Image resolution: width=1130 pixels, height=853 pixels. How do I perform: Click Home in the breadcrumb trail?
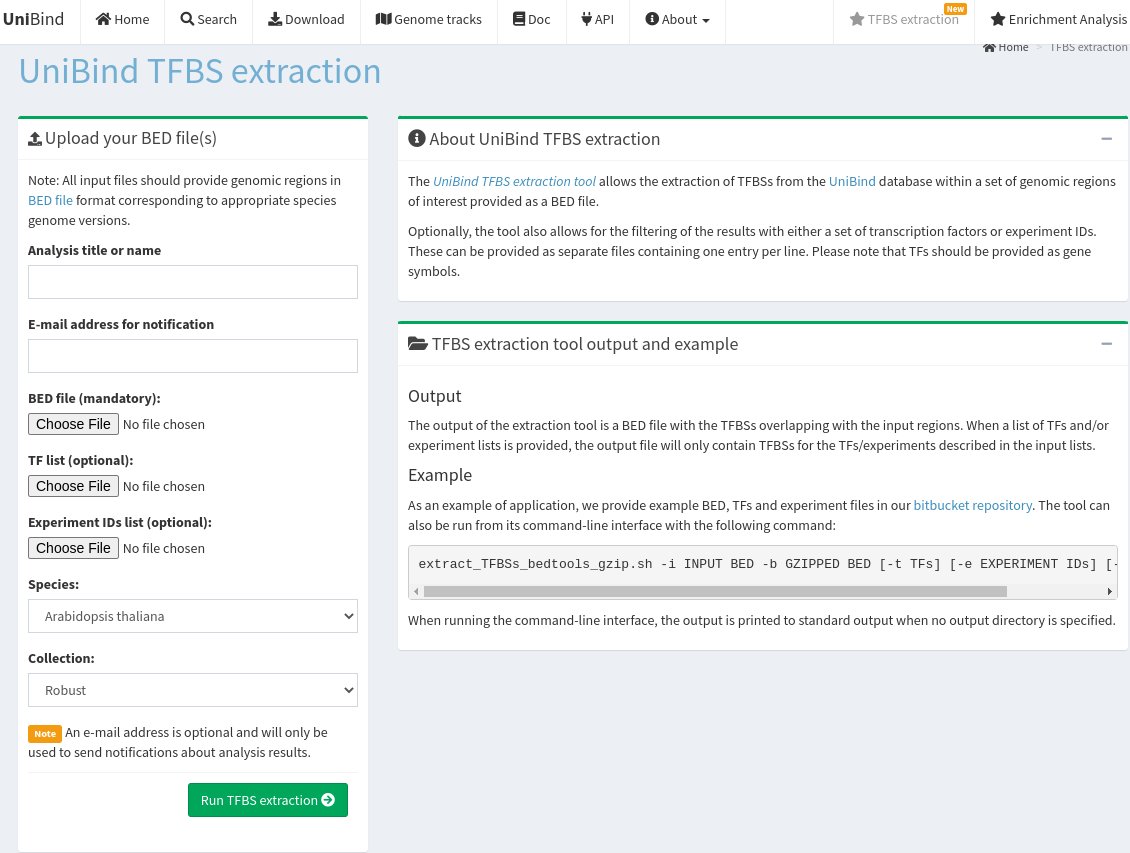tap(1006, 47)
